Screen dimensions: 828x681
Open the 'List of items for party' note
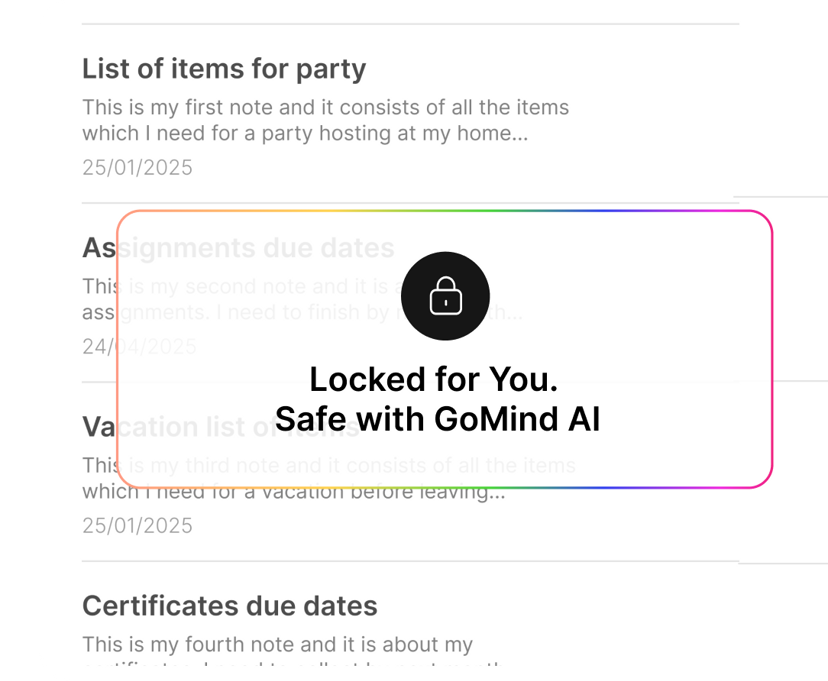(223, 69)
